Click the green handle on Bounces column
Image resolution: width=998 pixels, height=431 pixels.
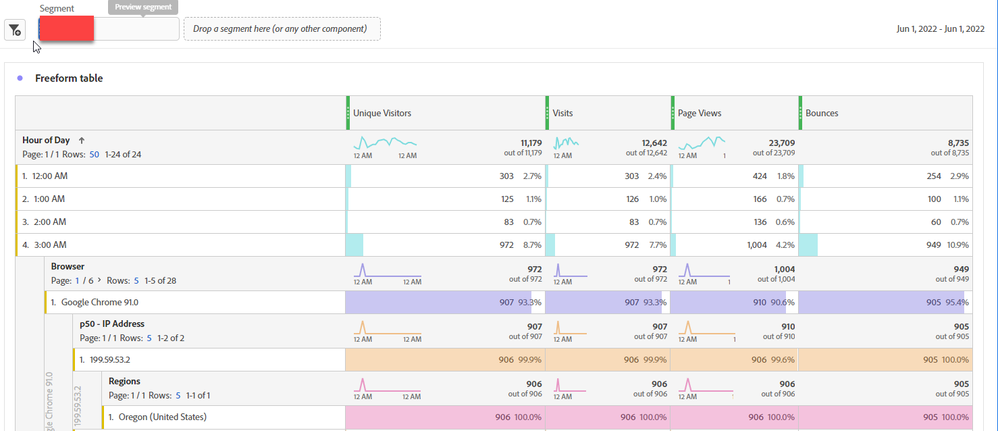[x=801, y=113]
